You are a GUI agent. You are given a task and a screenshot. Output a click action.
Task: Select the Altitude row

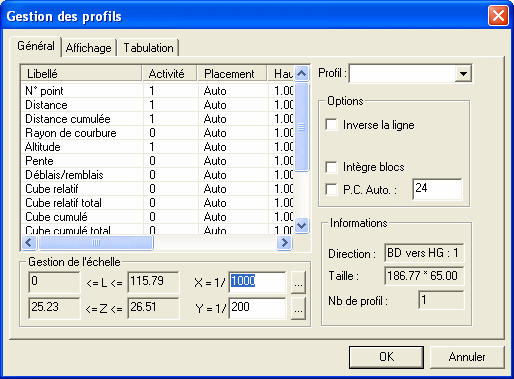157,147
